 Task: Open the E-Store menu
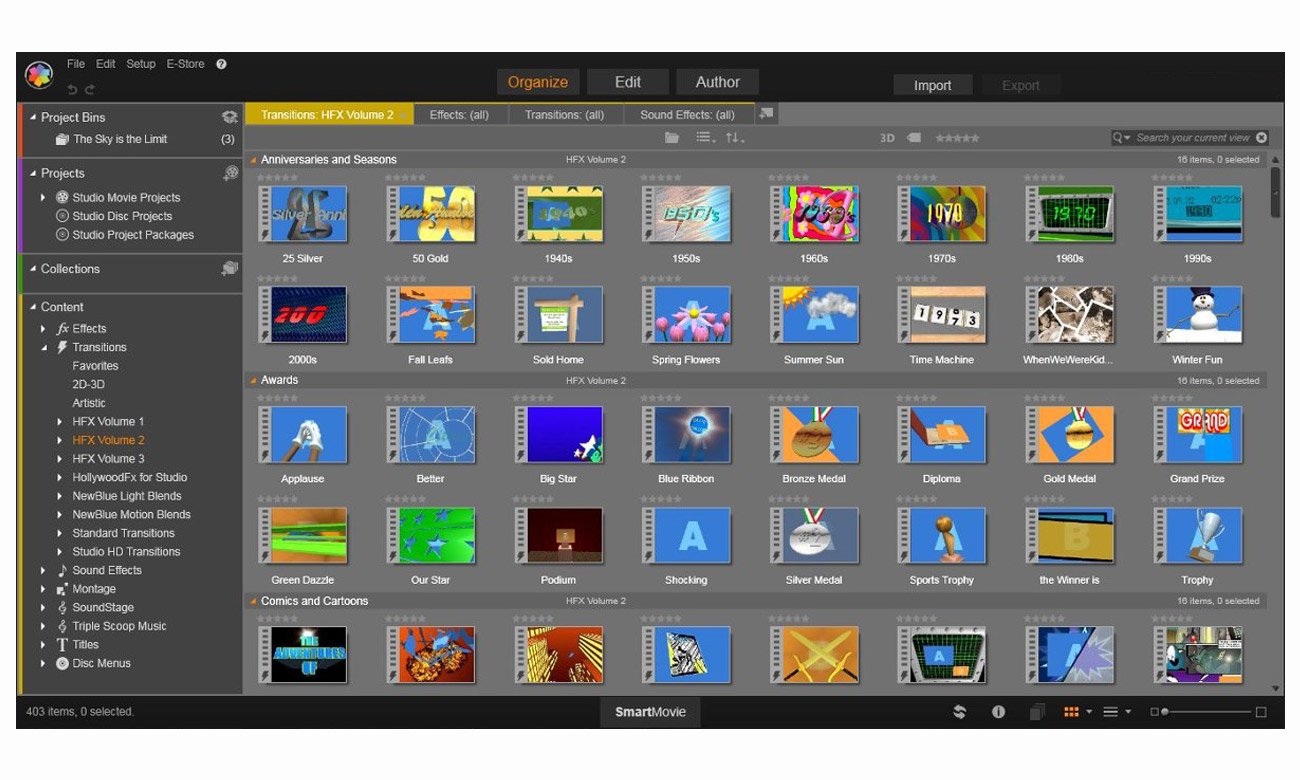tap(185, 64)
